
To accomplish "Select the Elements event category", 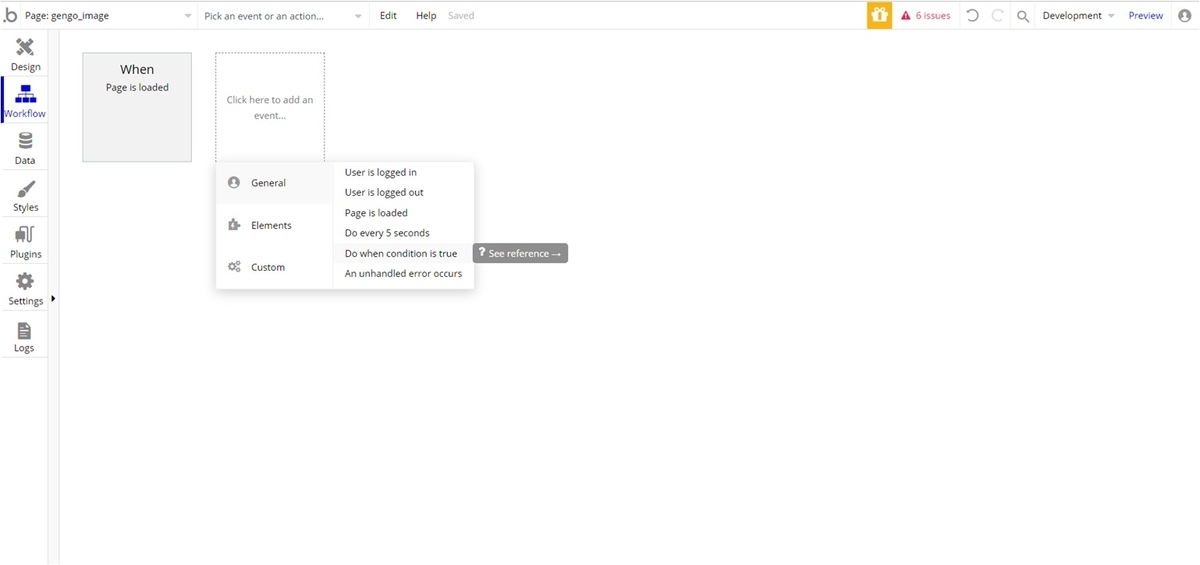I will point(274,225).
